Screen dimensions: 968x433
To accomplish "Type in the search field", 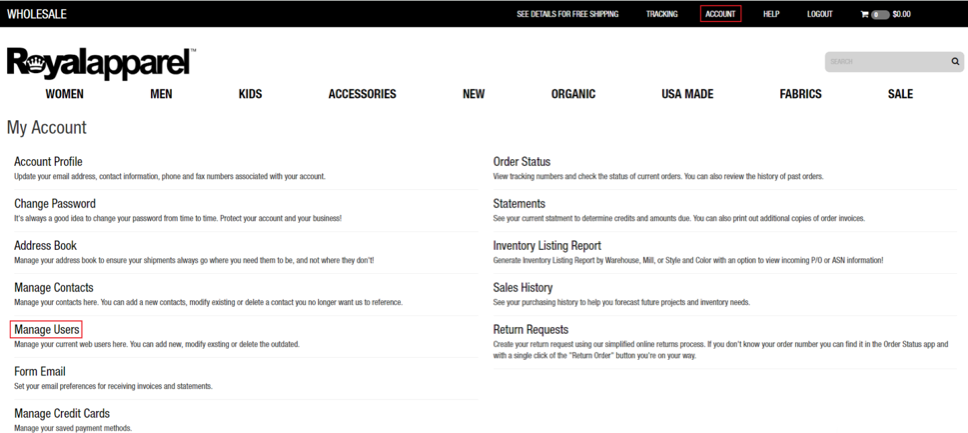I will click(x=886, y=62).
